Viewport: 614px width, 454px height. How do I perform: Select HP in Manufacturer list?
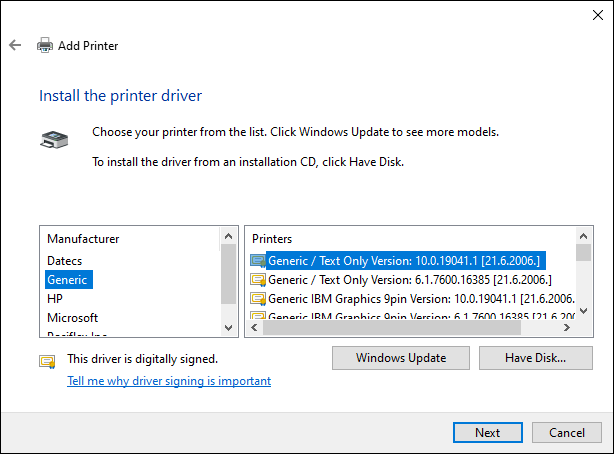(55, 299)
